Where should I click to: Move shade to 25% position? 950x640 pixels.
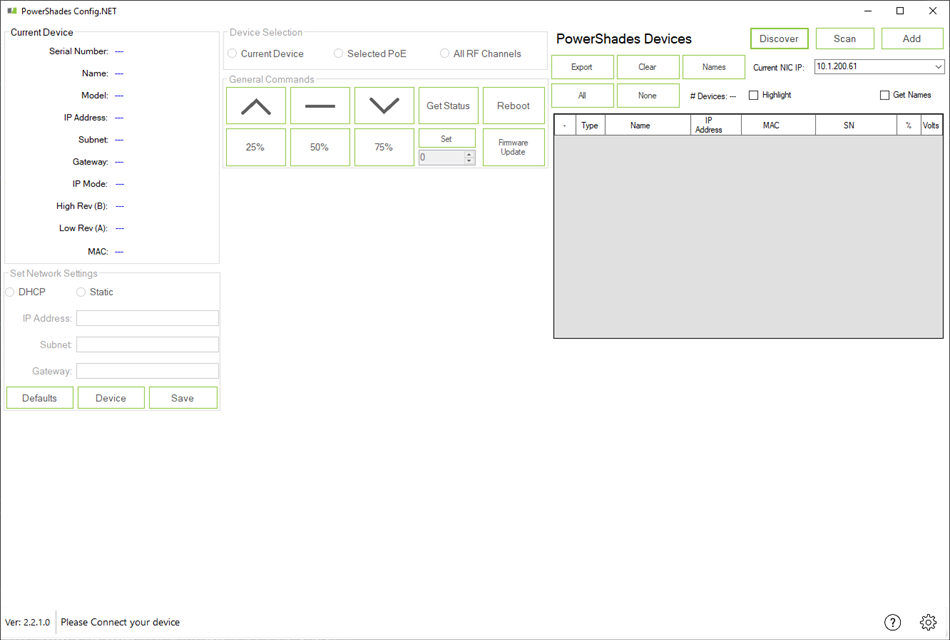point(256,147)
